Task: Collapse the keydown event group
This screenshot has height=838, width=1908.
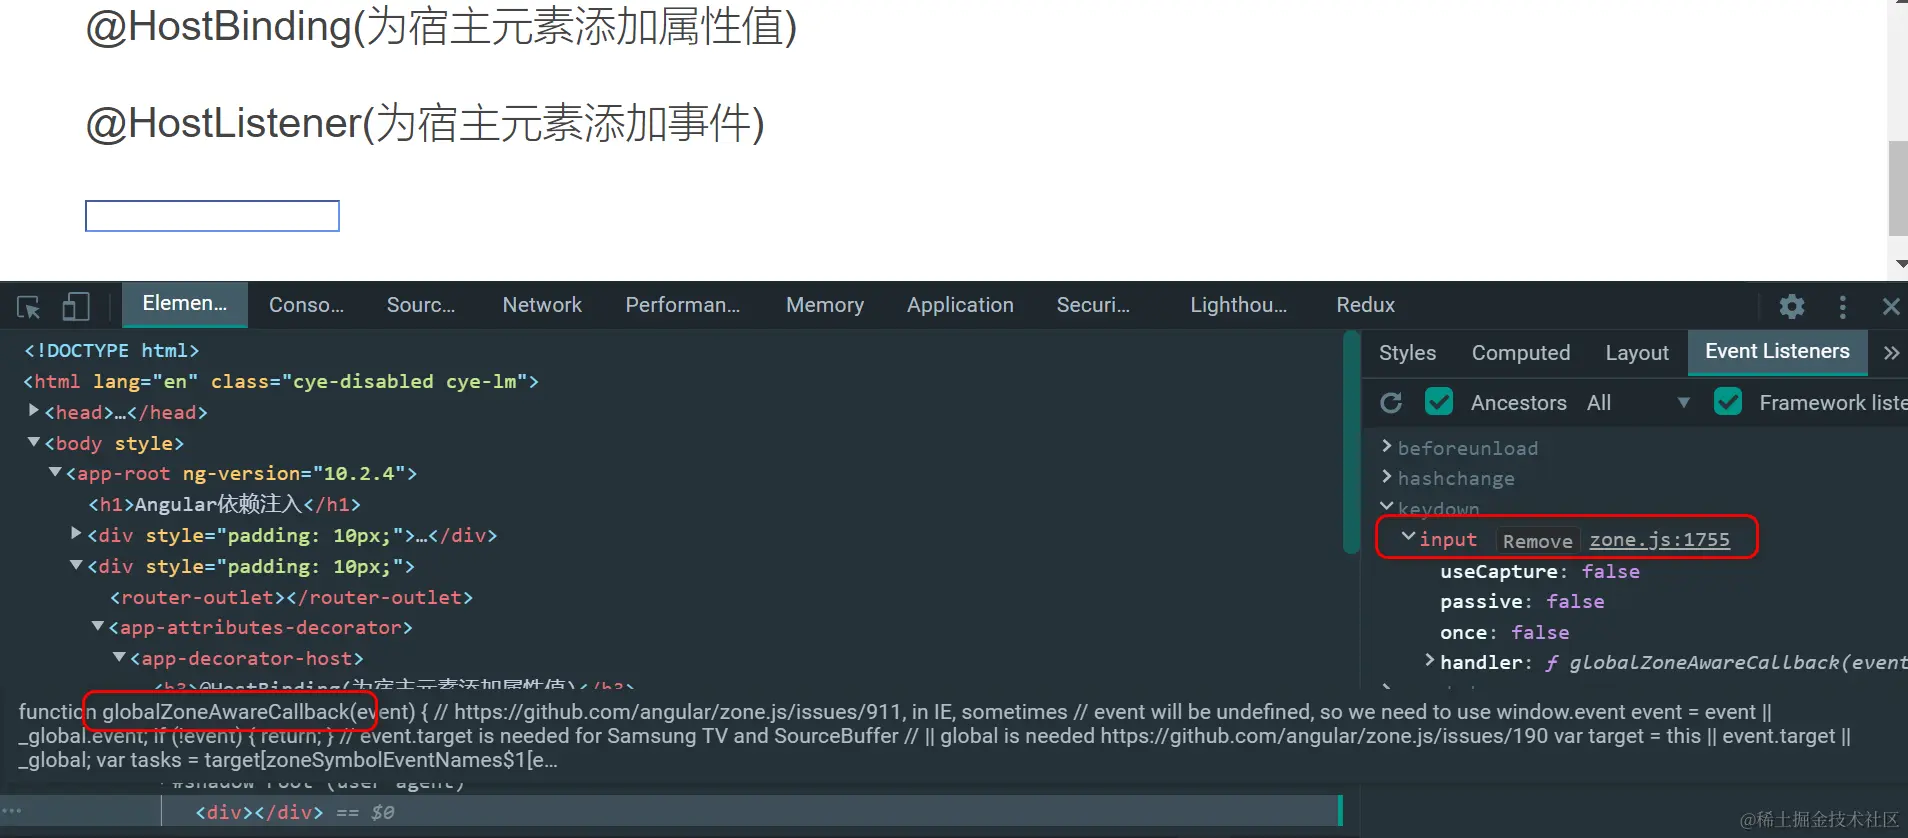Action: pyautogui.click(x=1387, y=507)
